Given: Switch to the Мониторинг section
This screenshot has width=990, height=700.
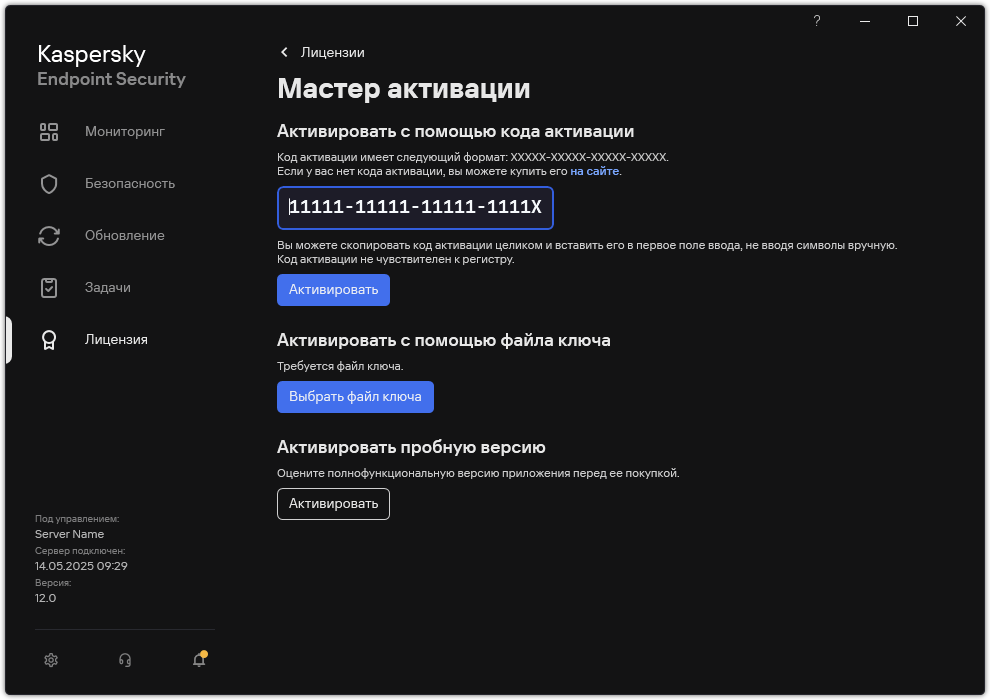Looking at the screenshot, I should pos(123,131).
